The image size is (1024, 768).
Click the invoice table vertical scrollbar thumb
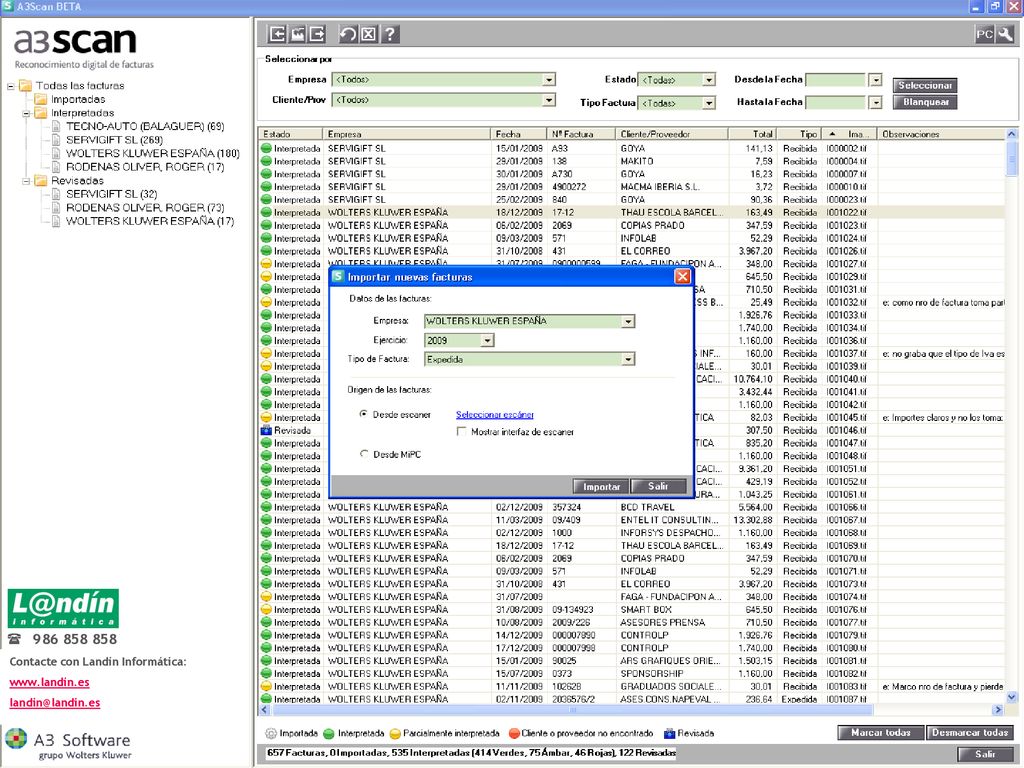(1012, 157)
